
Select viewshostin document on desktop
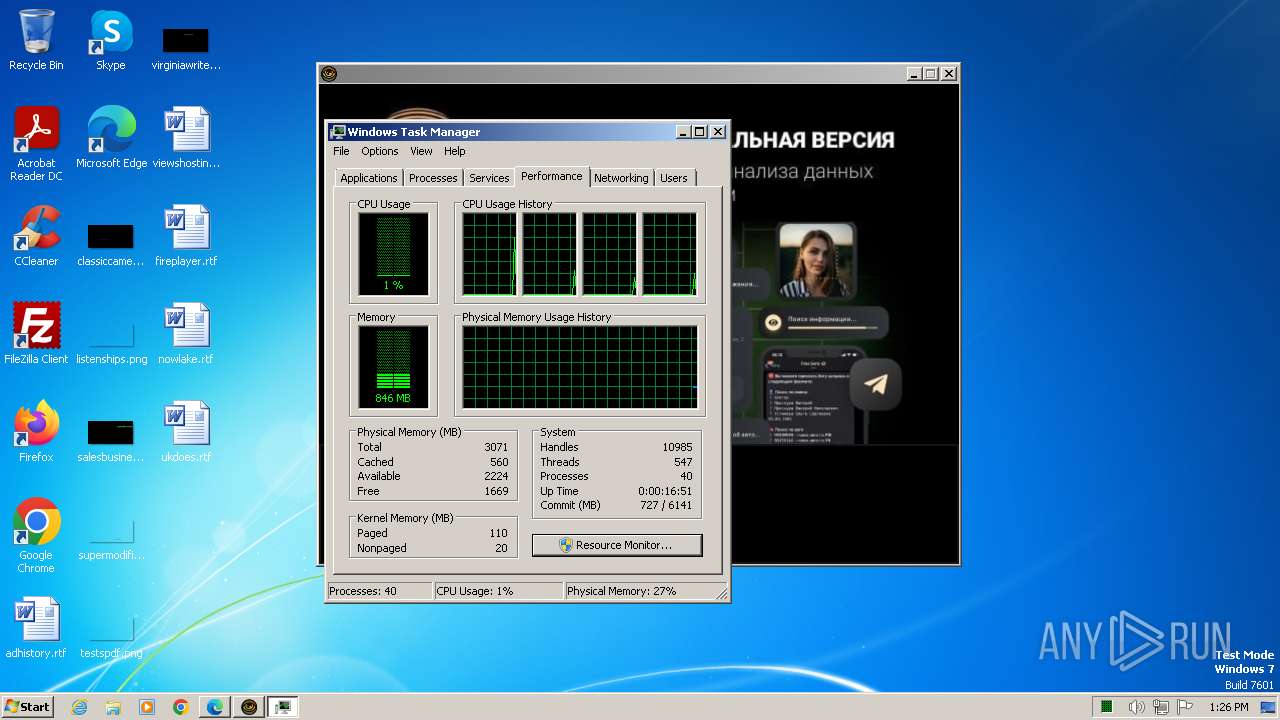click(x=186, y=138)
